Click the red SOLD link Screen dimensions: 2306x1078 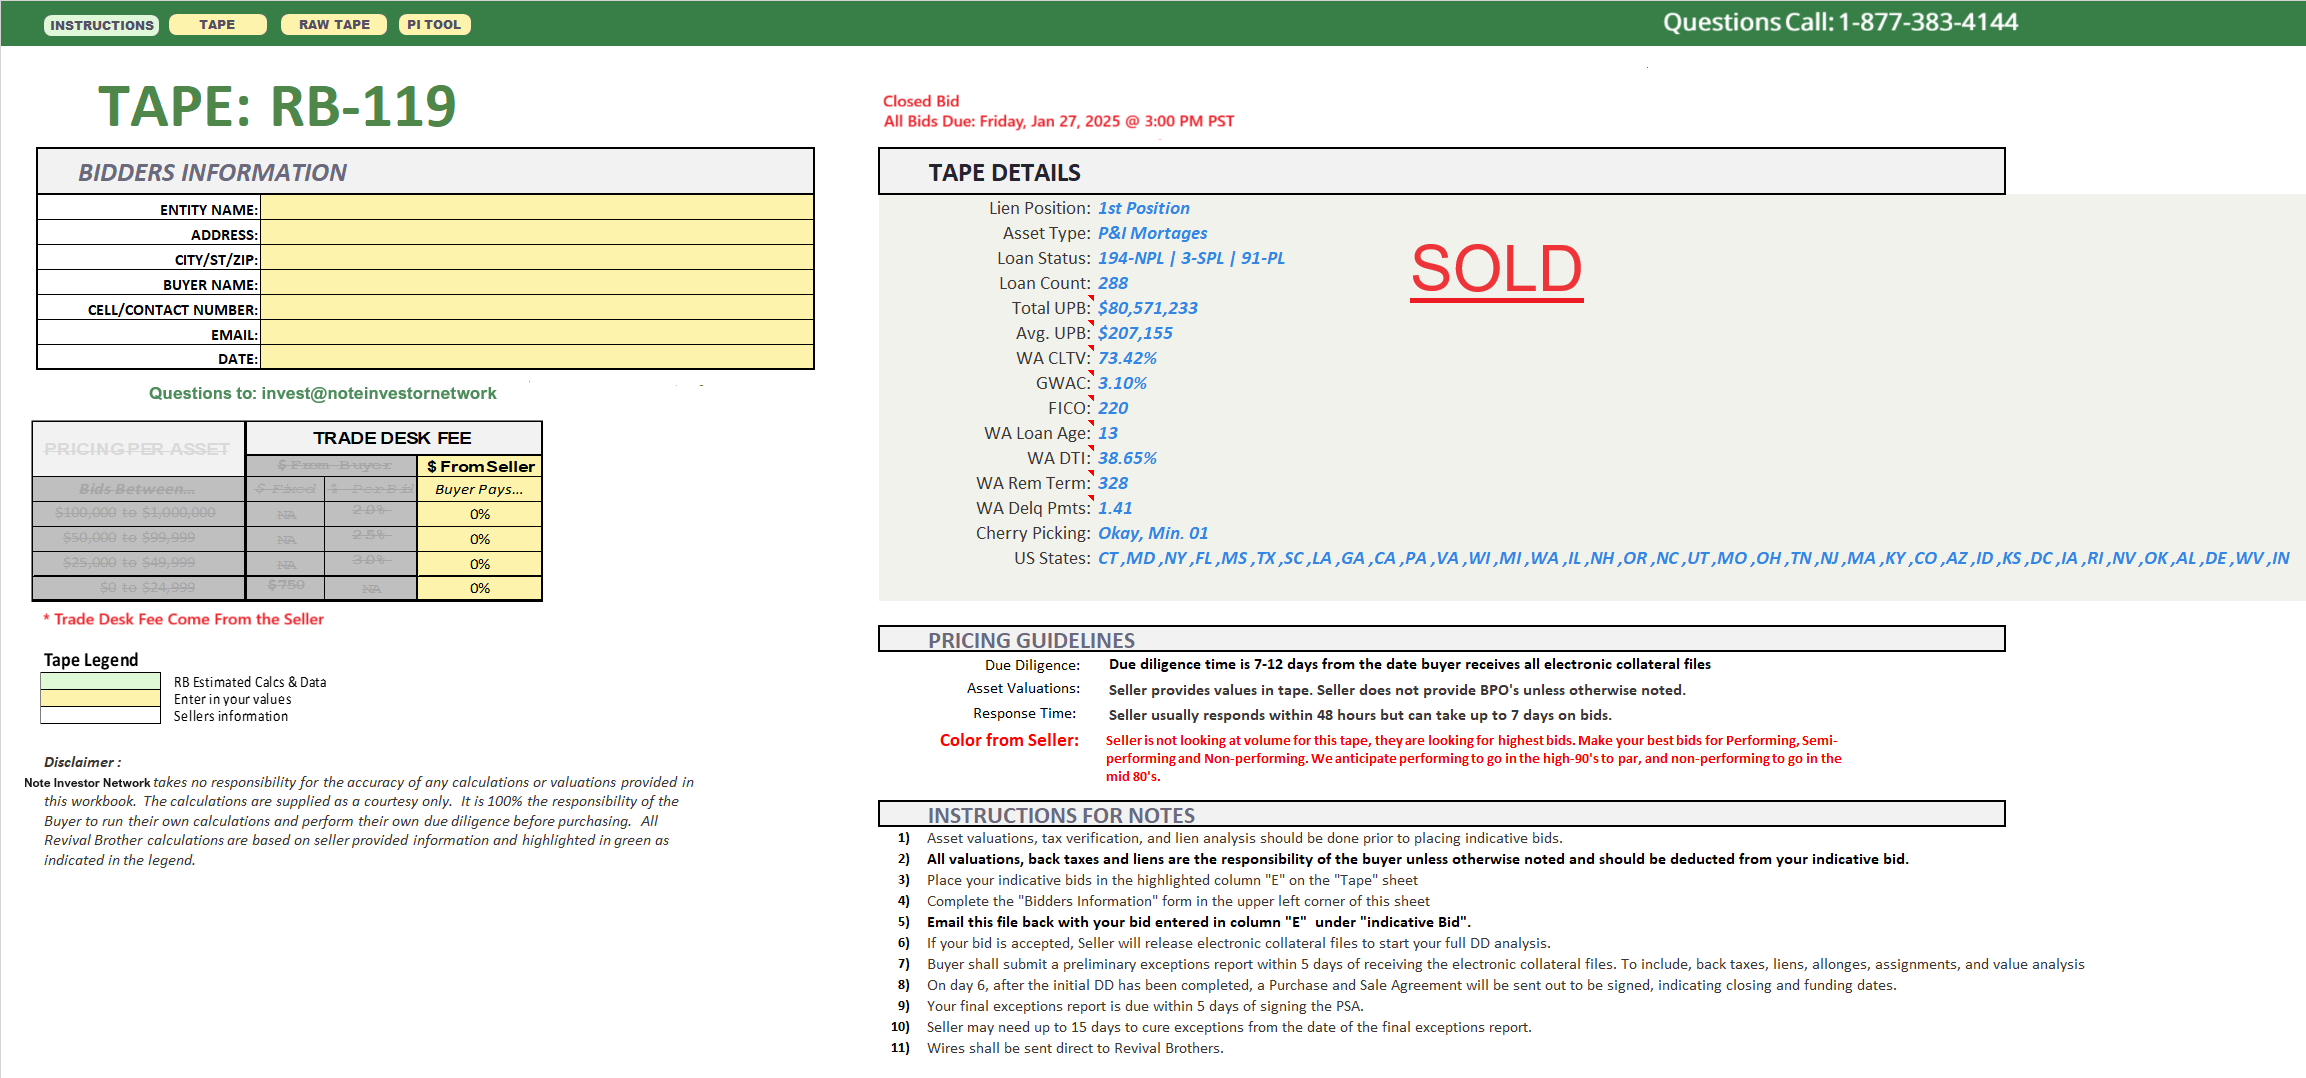coord(1496,269)
